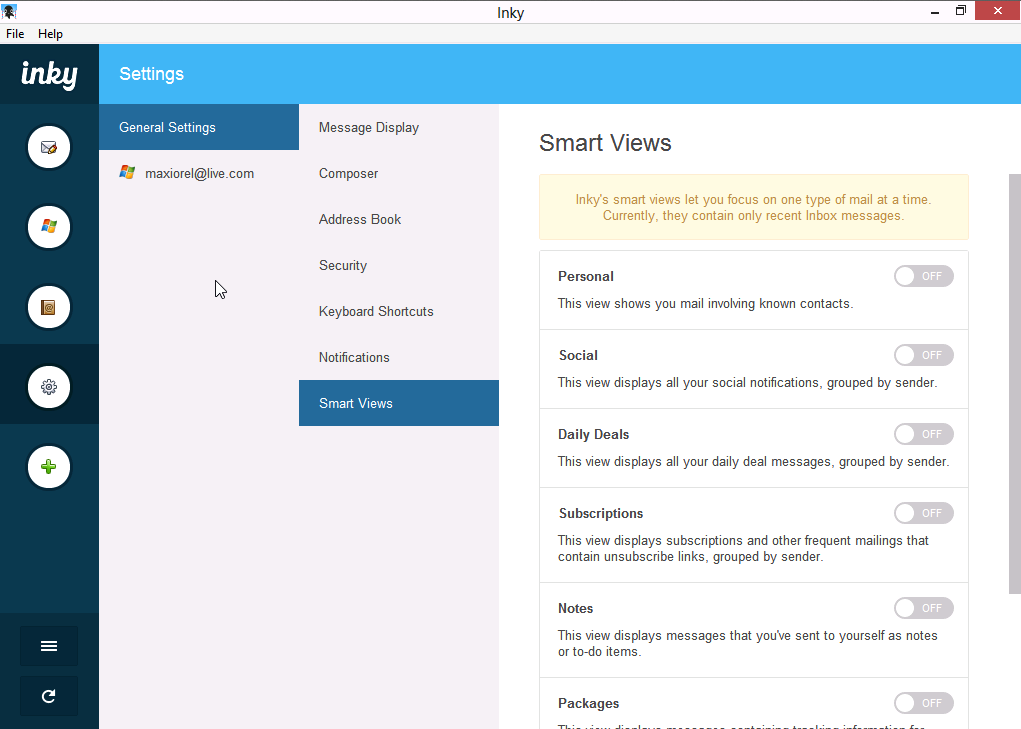The width and height of the screenshot is (1021, 729).
Task: Click the Windows flag icon beside maxiorel@live.com
Action: tap(127, 172)
